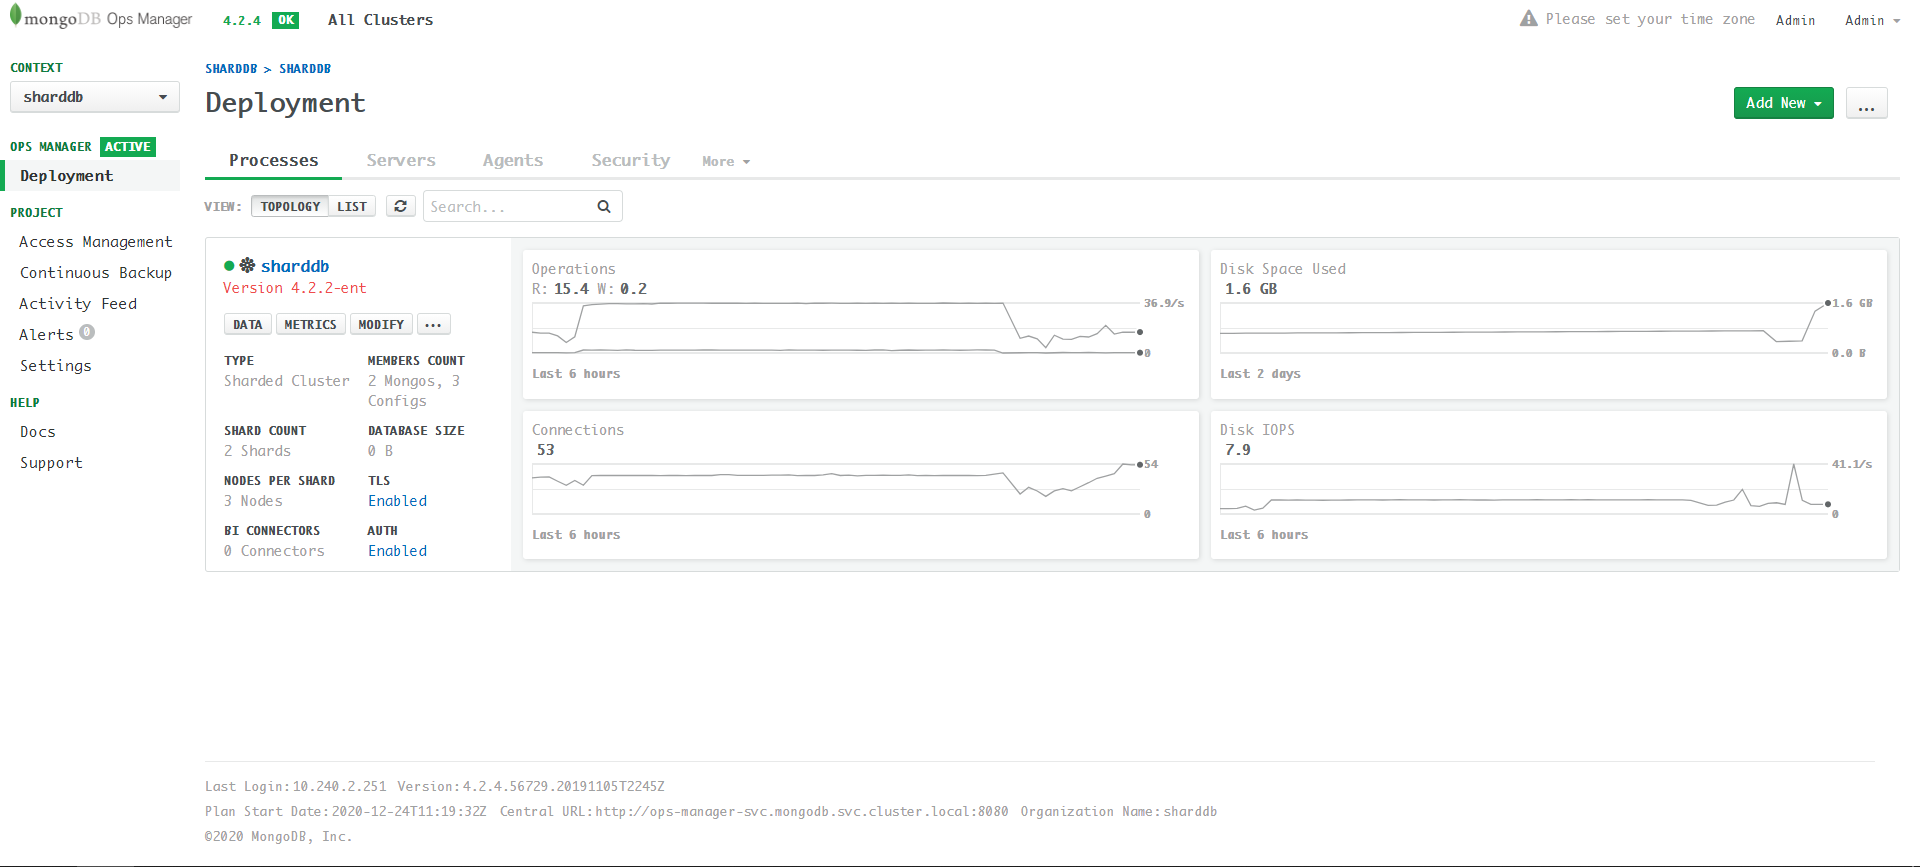Open the Add New dropdown

(1783, 103)
